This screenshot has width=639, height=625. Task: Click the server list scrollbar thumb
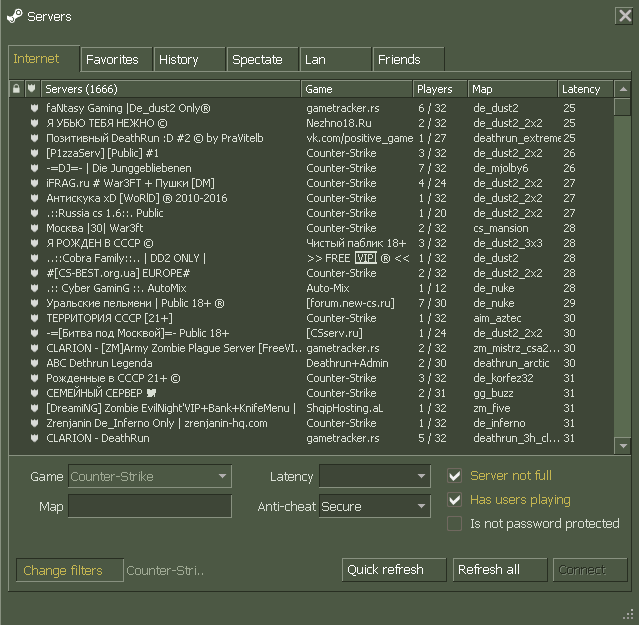[x=623, y=107]
